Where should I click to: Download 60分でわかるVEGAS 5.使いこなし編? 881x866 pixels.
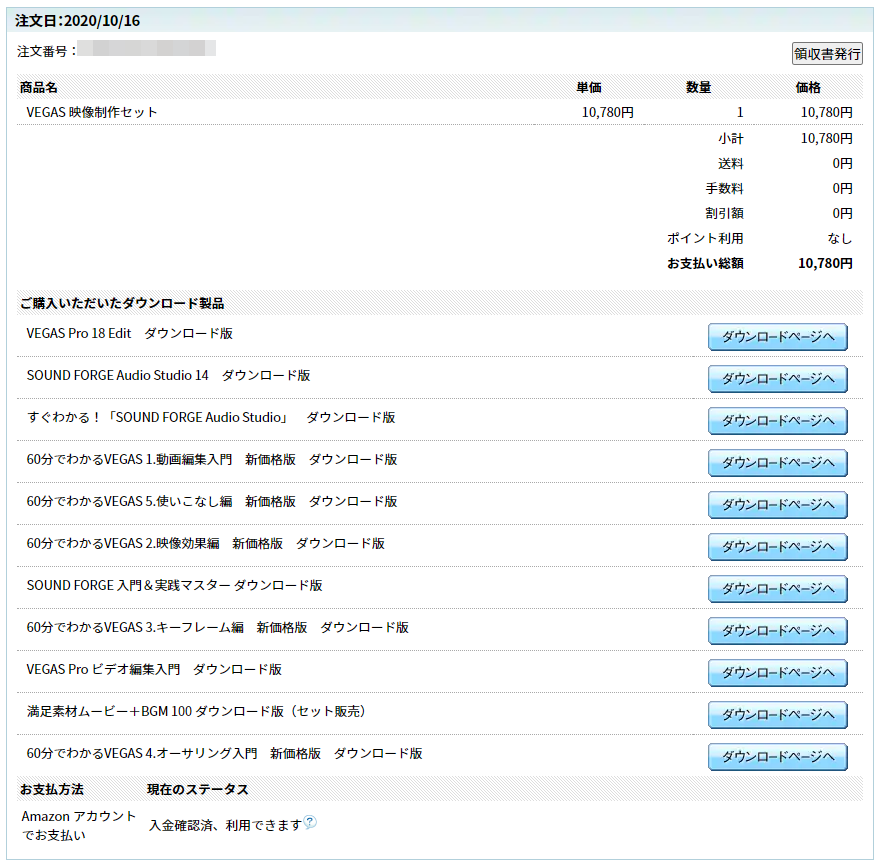pyautogui.click(x=777, y=505)
